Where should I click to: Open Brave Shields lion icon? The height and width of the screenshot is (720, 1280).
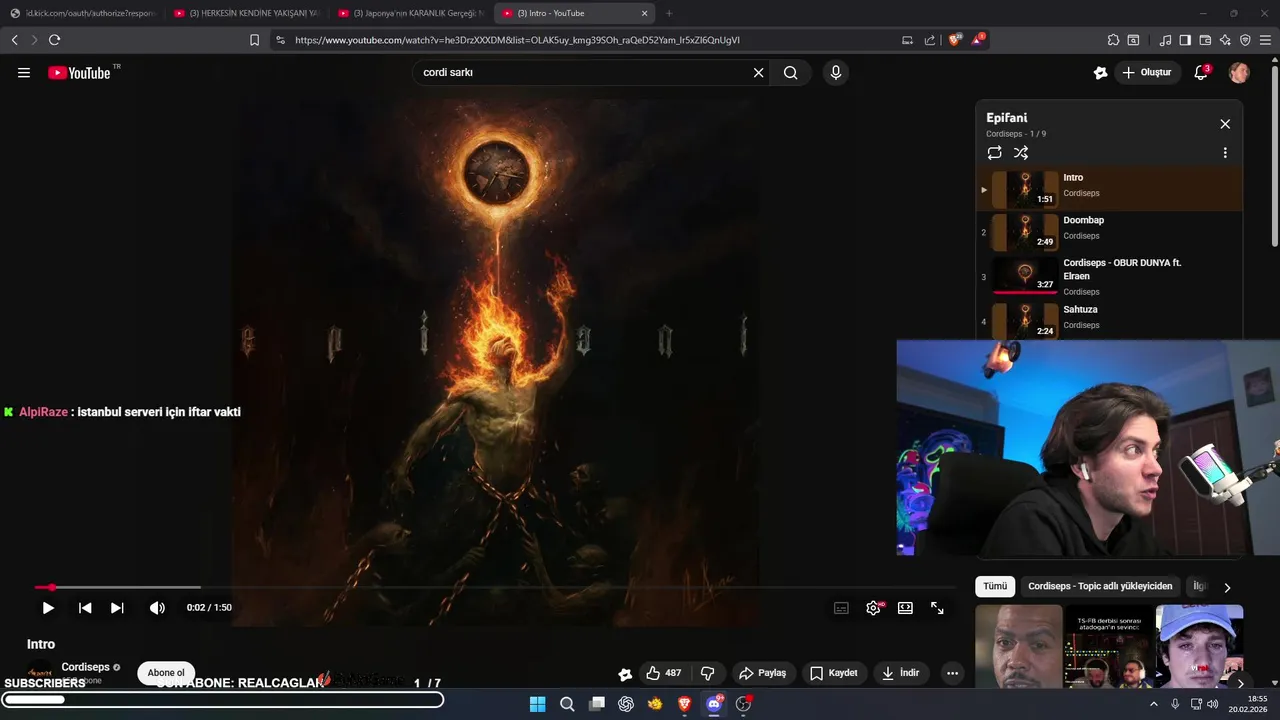click(x=955, y=40)
